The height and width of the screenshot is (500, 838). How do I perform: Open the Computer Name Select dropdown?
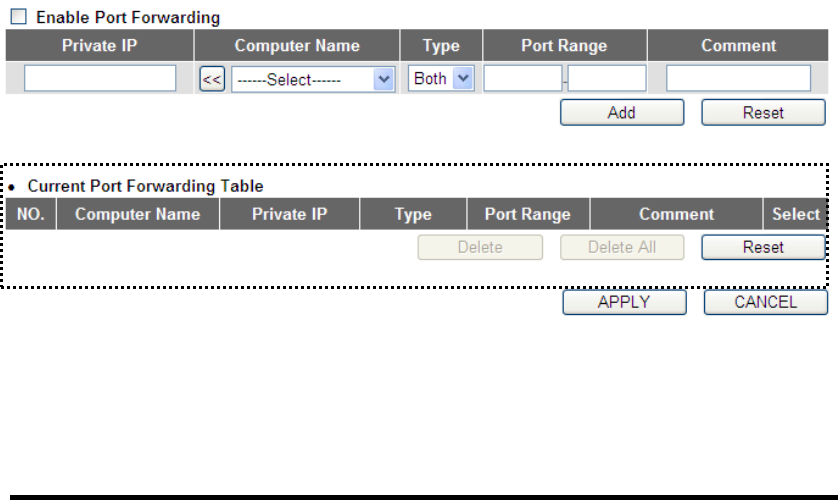click(x=313, y=80)
